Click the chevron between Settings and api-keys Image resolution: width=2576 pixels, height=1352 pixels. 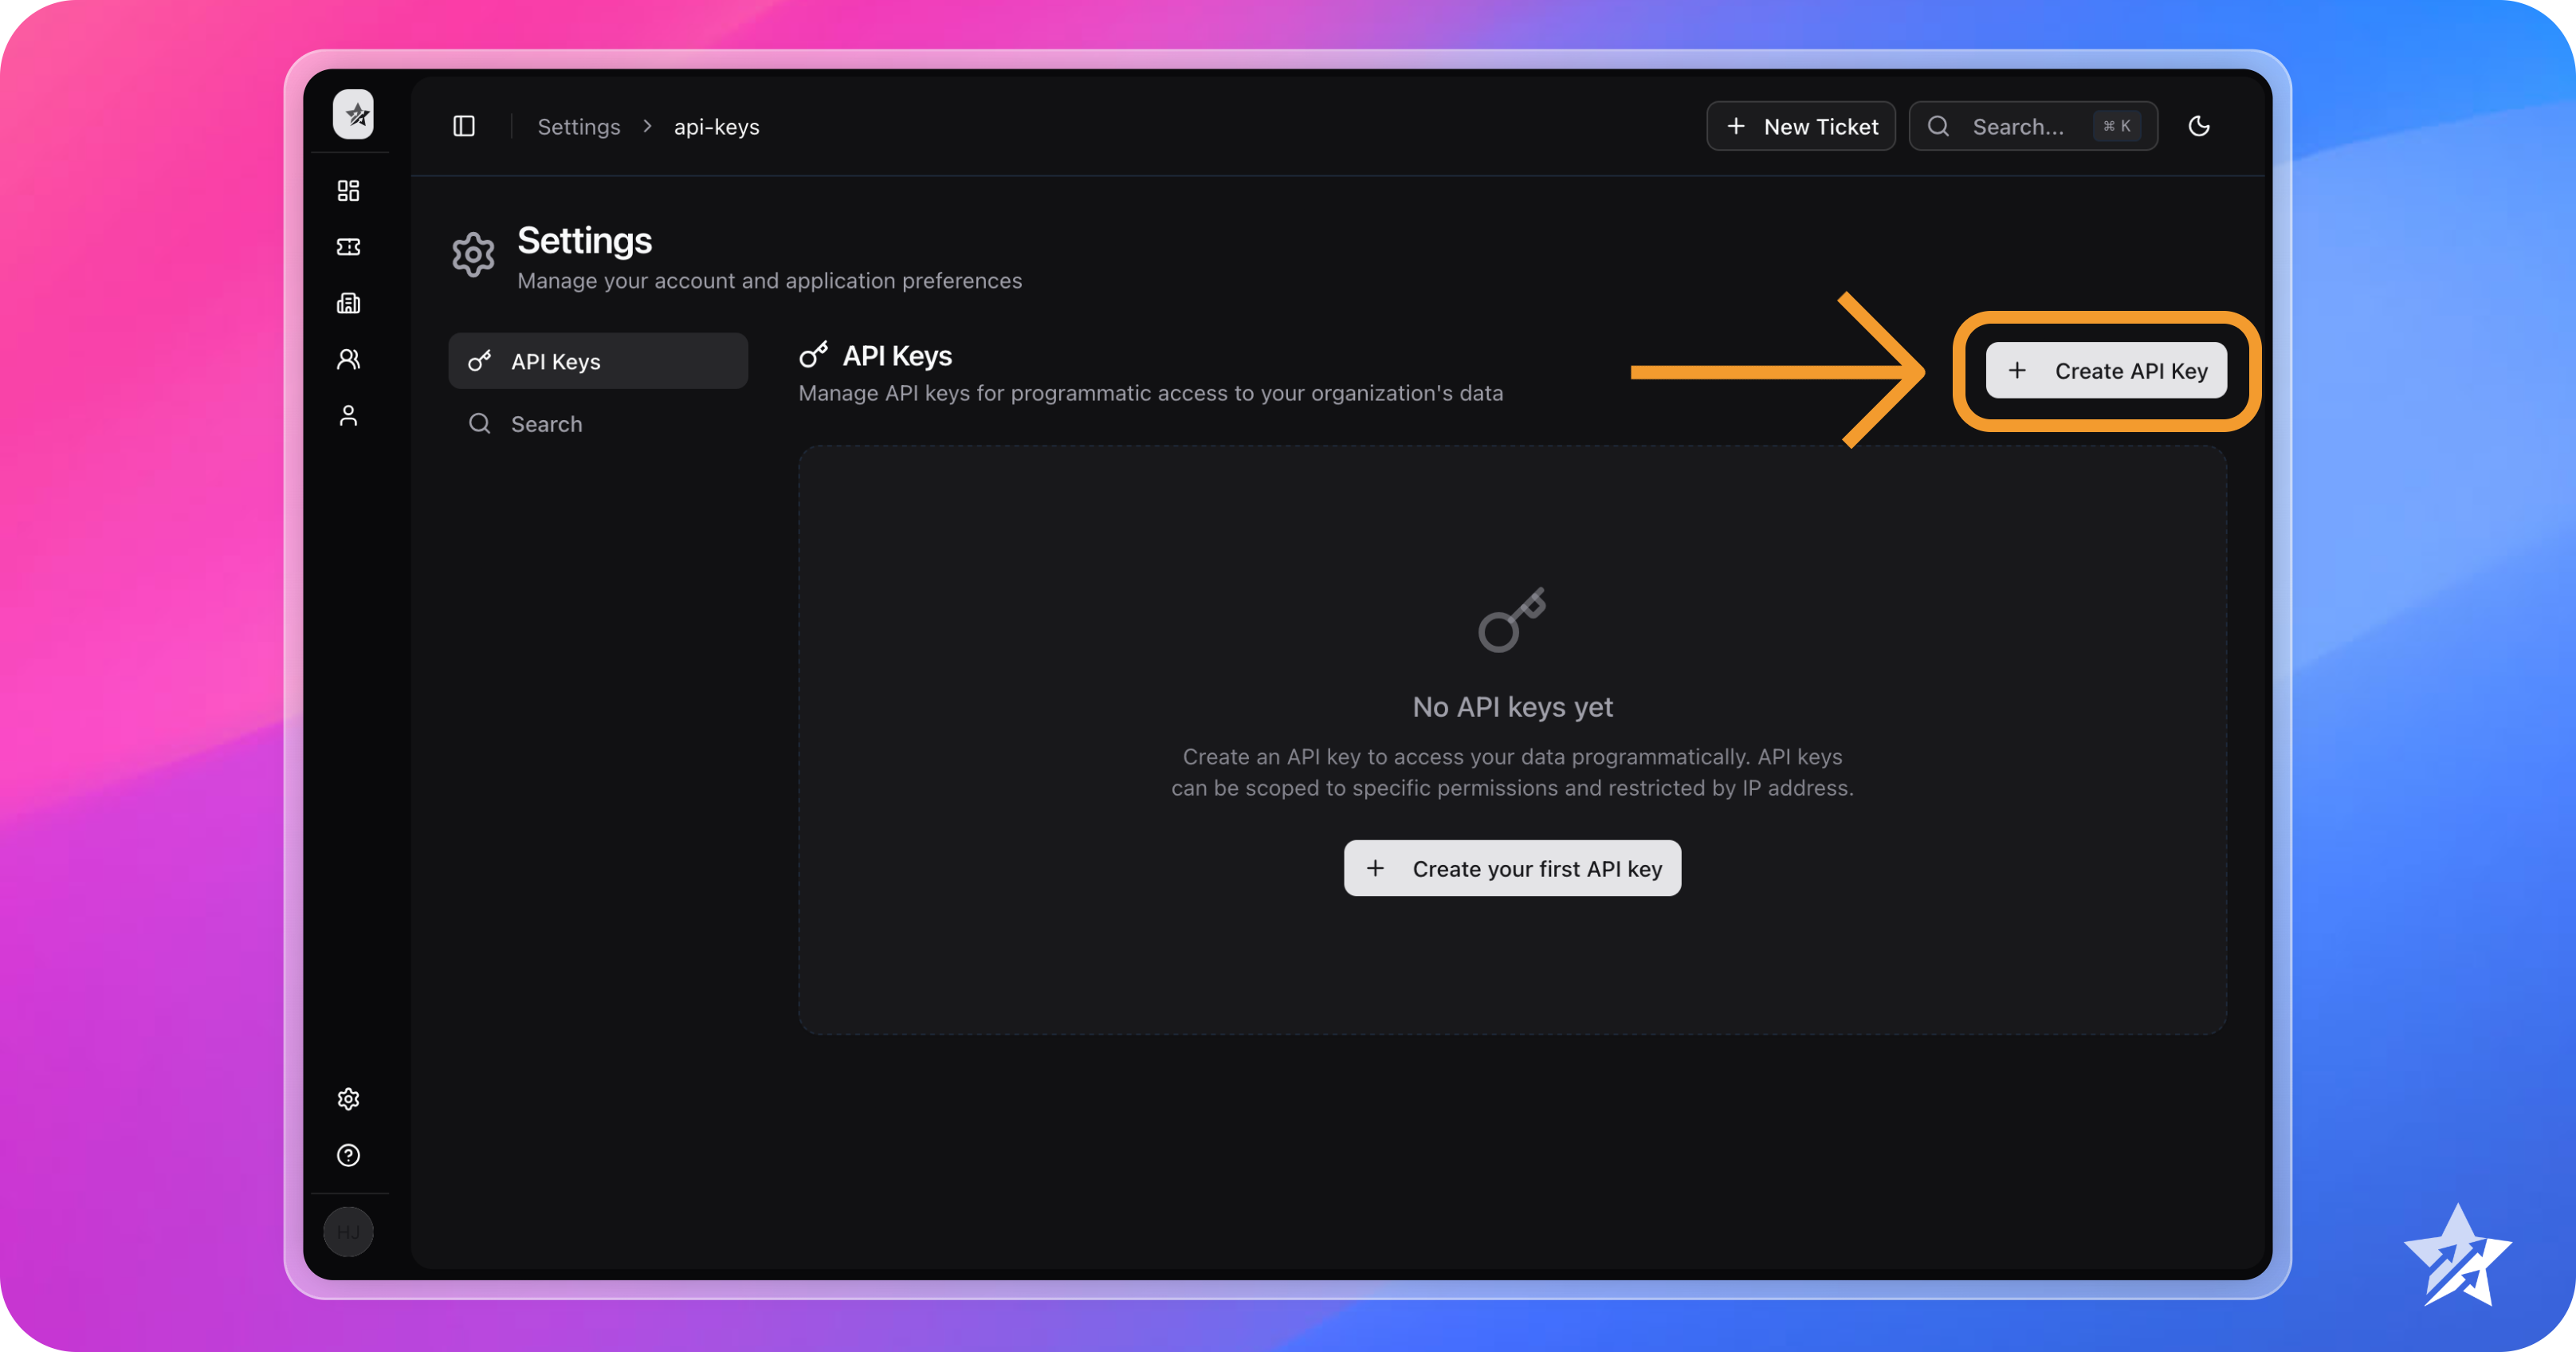click(647, 127)
